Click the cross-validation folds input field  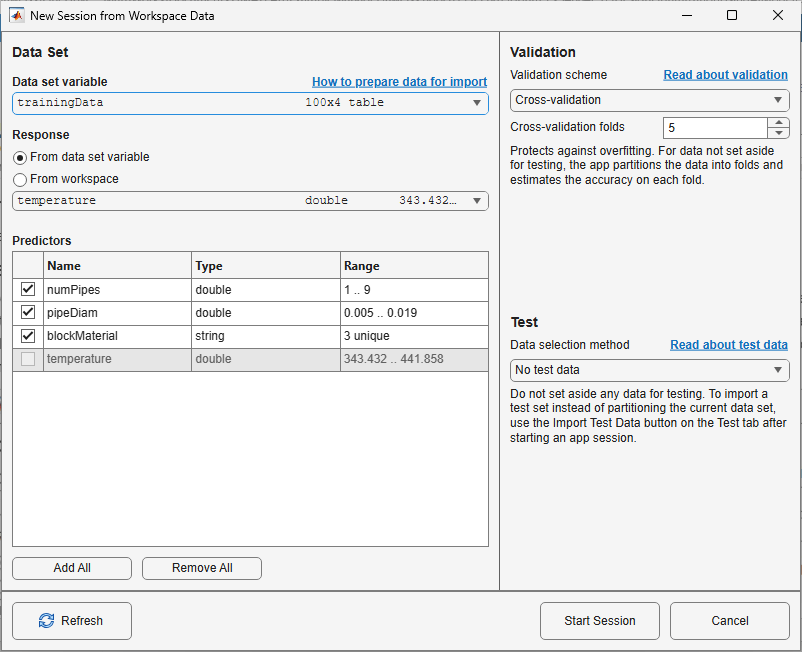715,128
